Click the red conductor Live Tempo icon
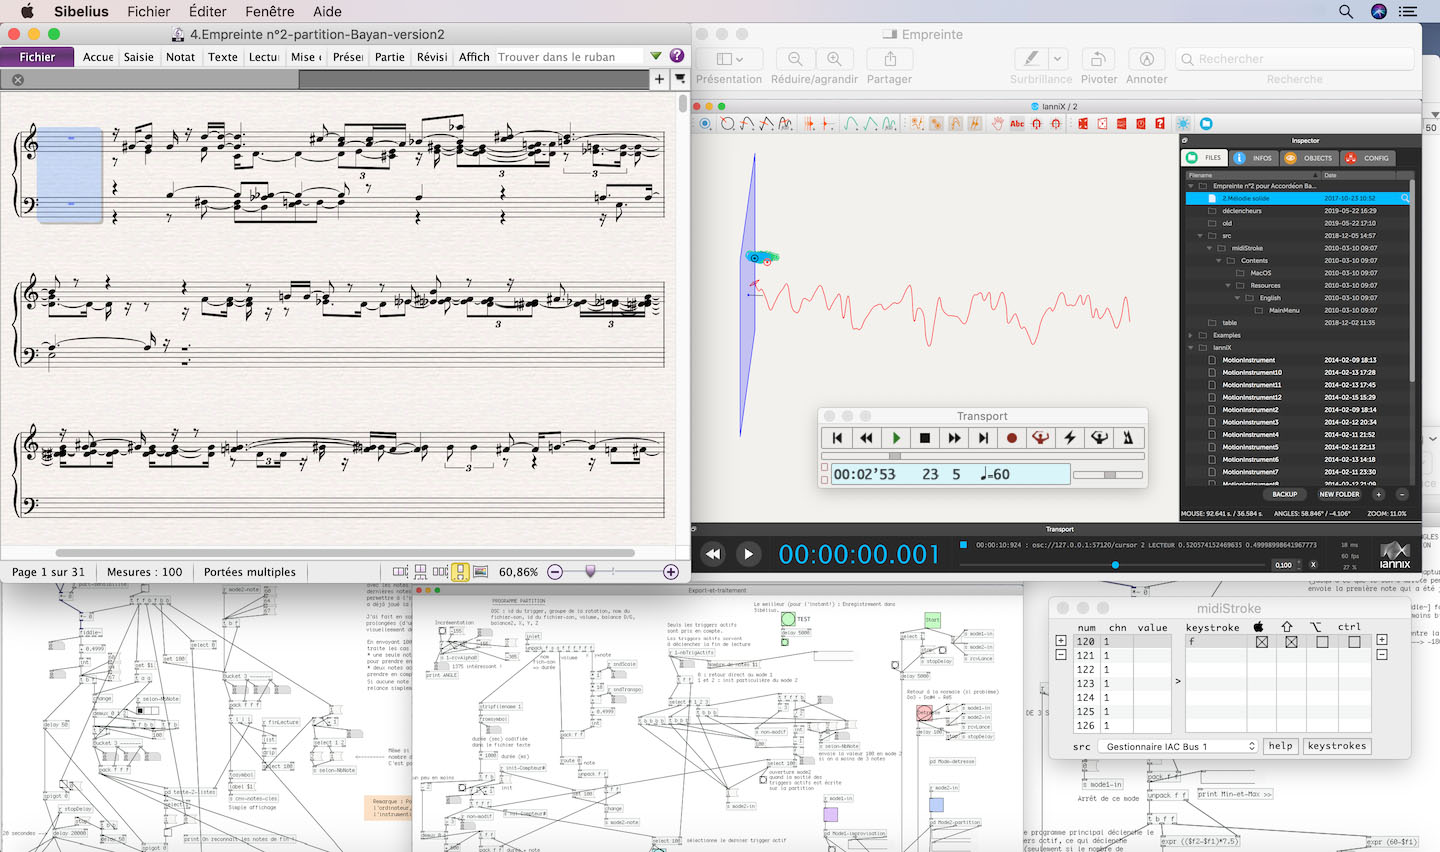The height and width of the screenshot is (852, 1440). click(x=1041, y=438)
